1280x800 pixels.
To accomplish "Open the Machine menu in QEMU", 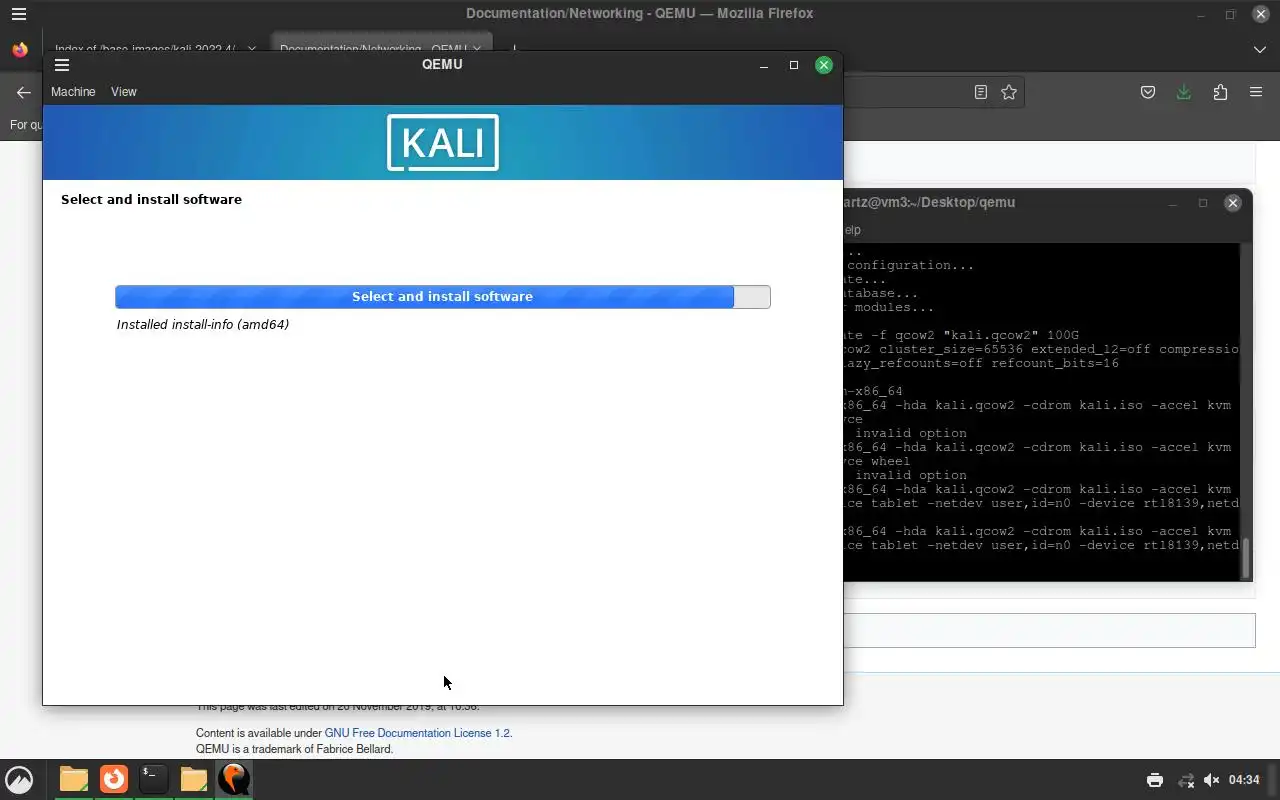I will point(73,92).
